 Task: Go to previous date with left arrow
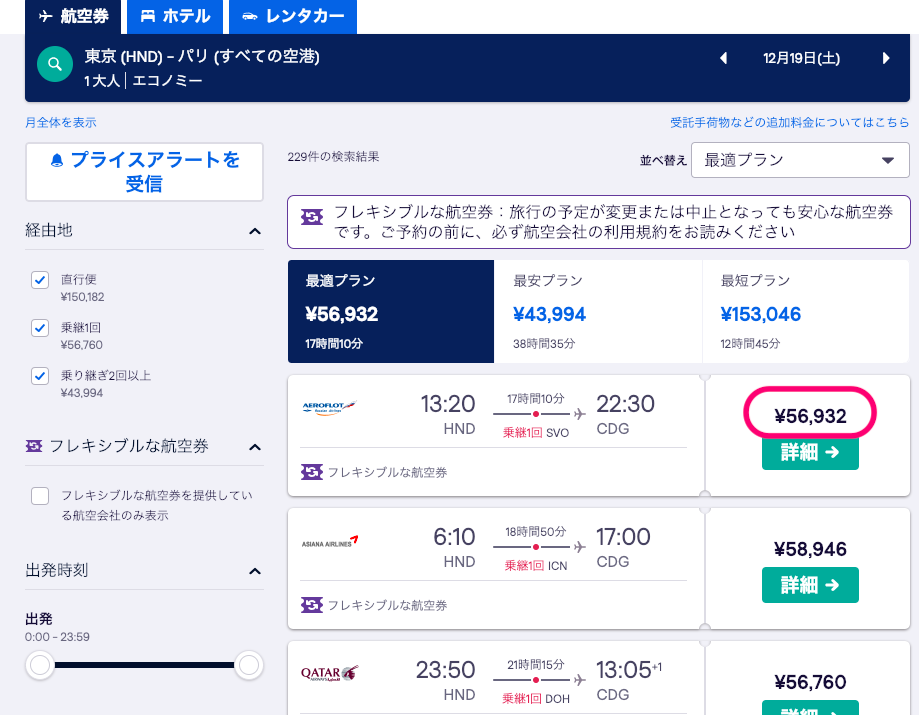point(723,59)
